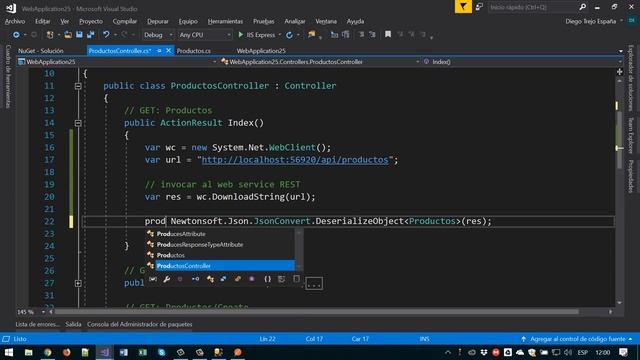This screenshot has width=640, height=360.
Task: Open the Windows Start button
Action: (9, 352)
